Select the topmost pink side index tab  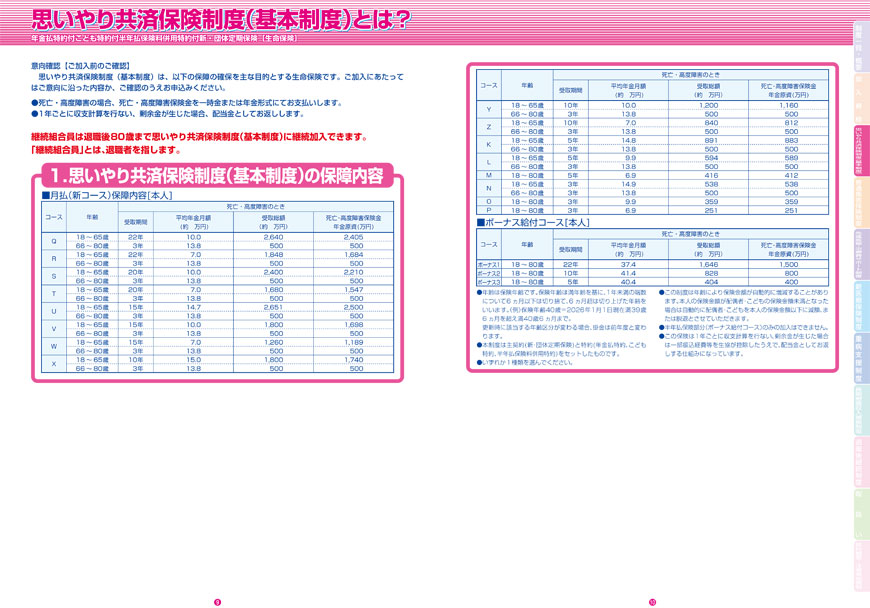pyautogui.click(x=858, y=42)
